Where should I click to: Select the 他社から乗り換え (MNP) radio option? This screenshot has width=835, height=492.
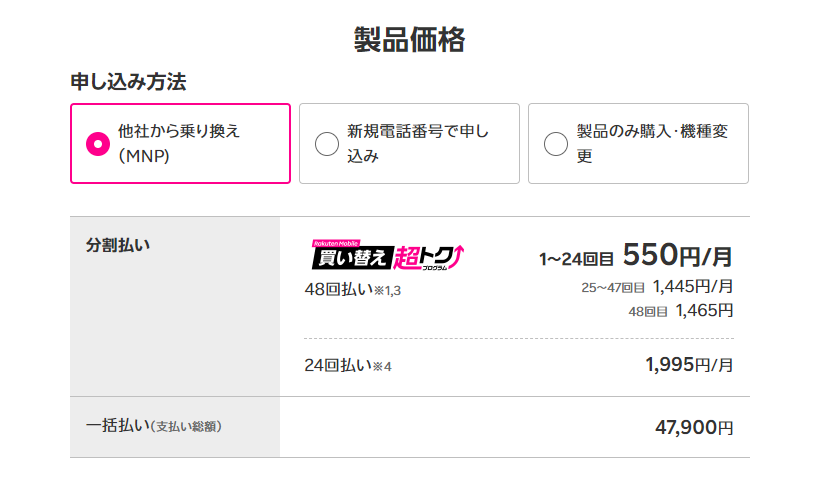click(x=98, y=144)
